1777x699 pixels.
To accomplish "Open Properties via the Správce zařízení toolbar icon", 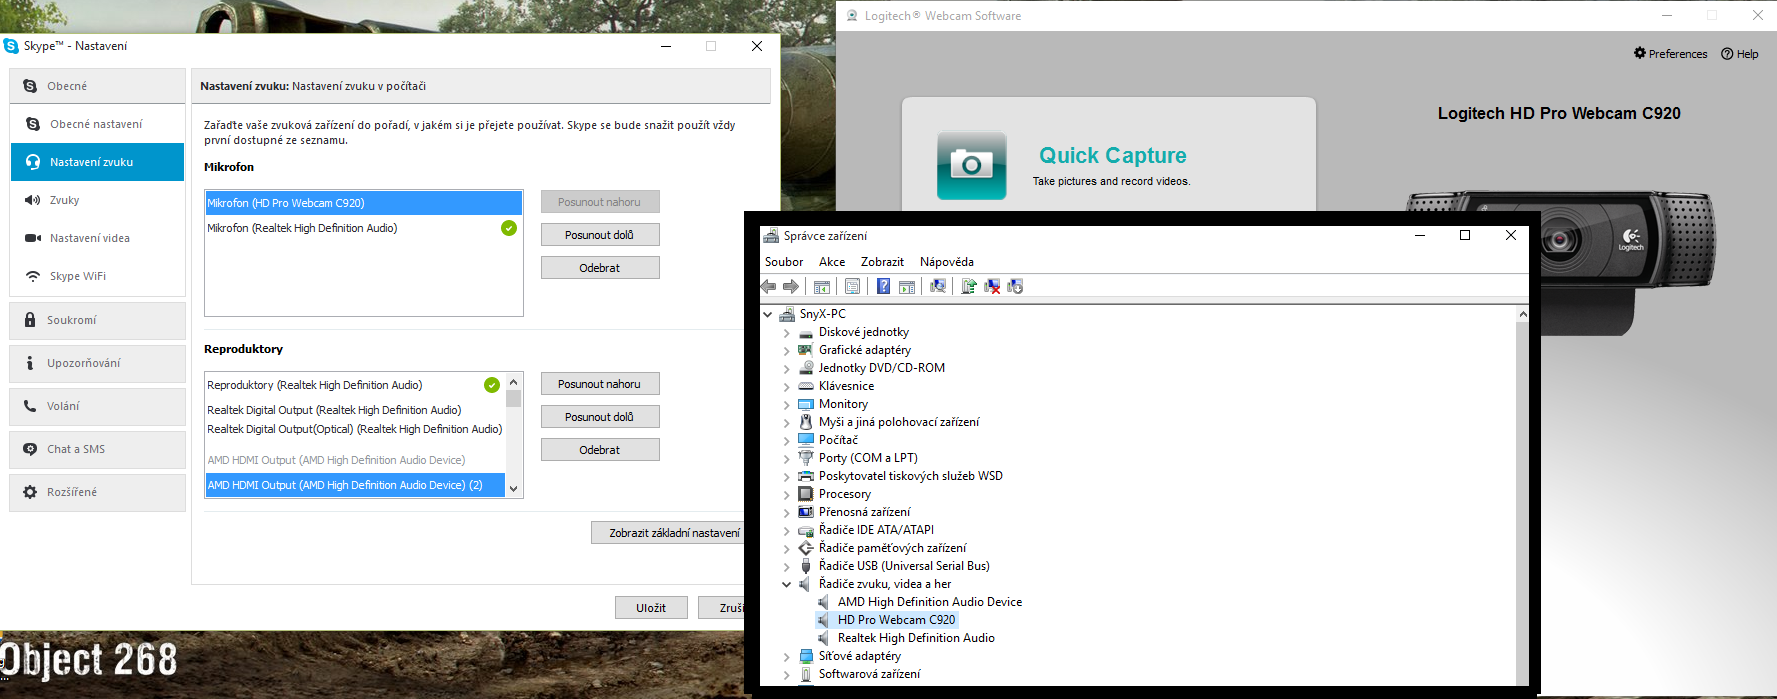I will click(x=852, y=287).
